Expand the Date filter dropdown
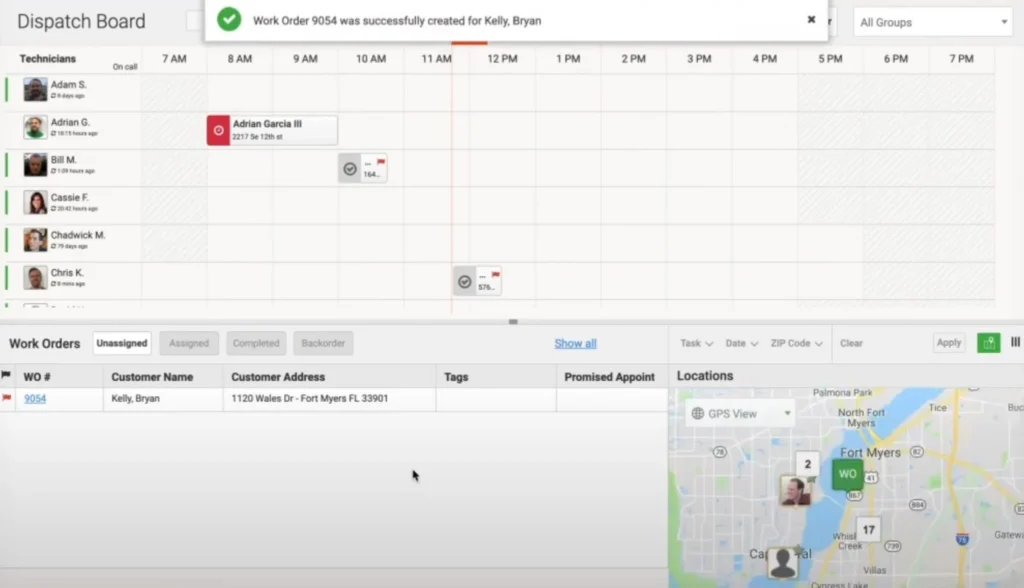The width and height of the screenshot is (1024, 588). 741,343
